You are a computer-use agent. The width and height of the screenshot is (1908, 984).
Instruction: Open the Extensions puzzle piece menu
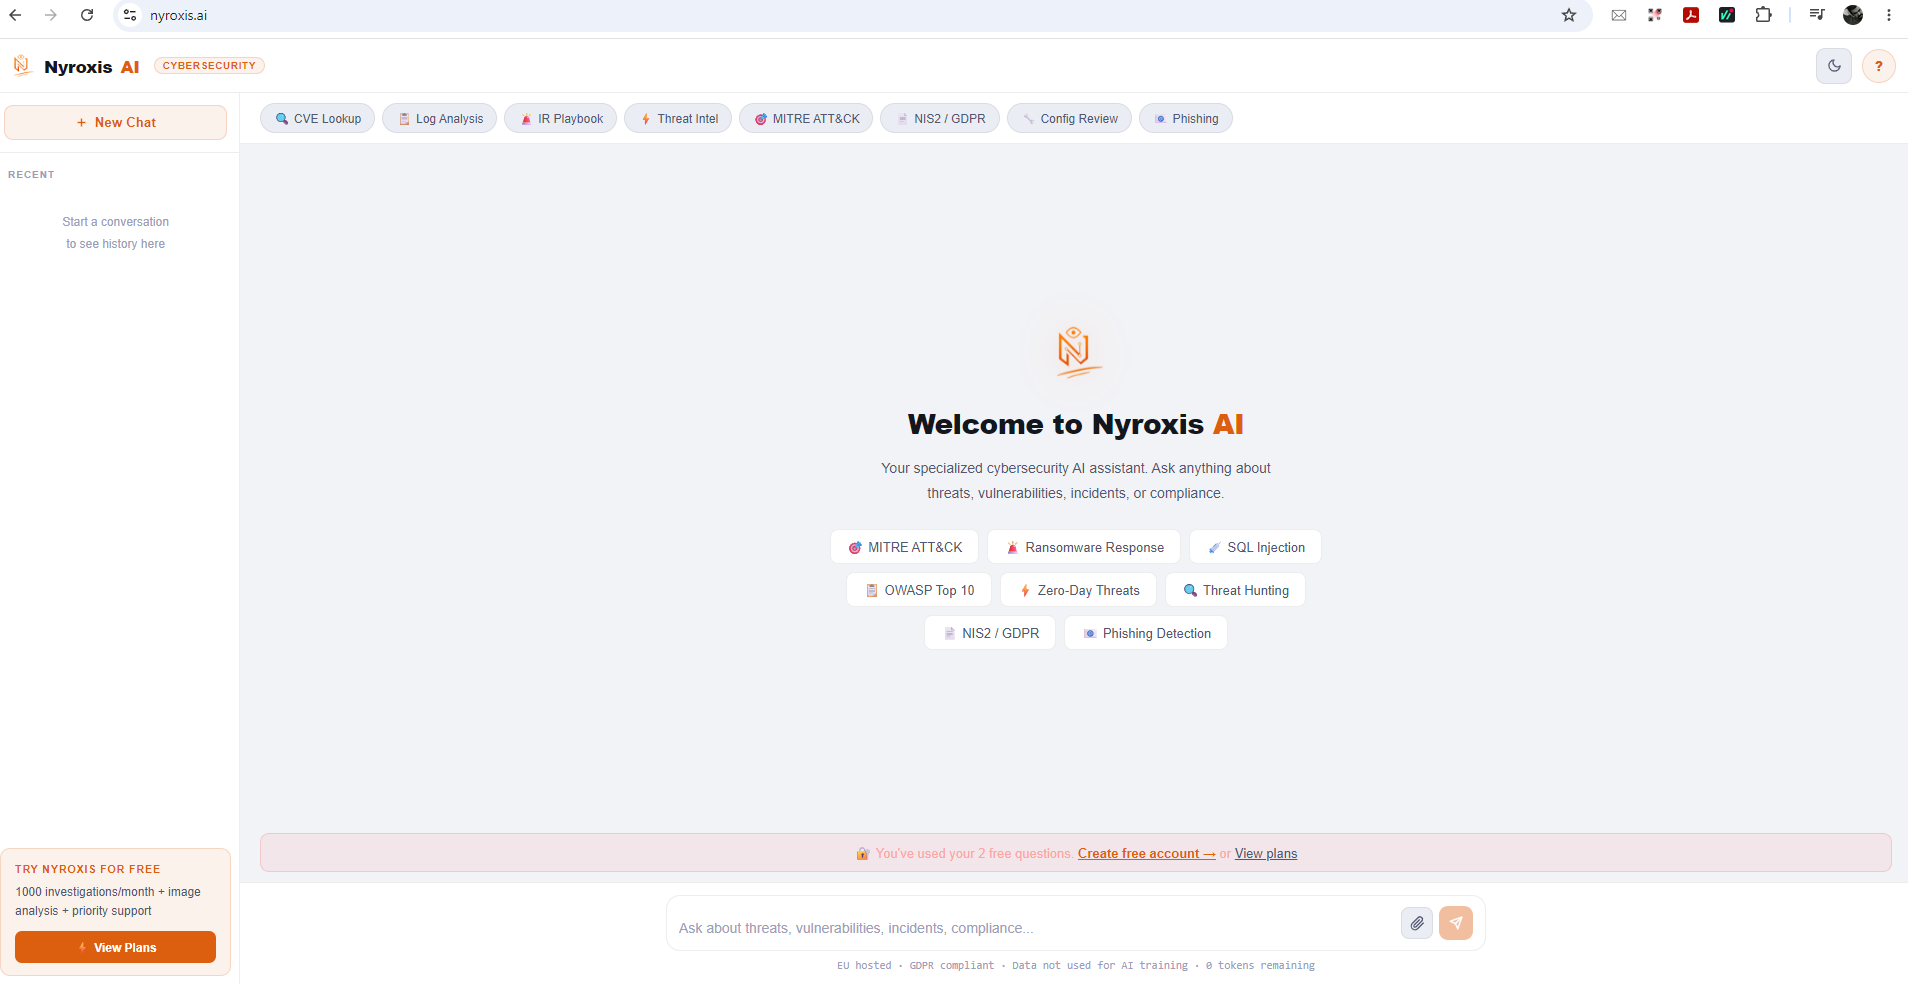coord(1764,15)
